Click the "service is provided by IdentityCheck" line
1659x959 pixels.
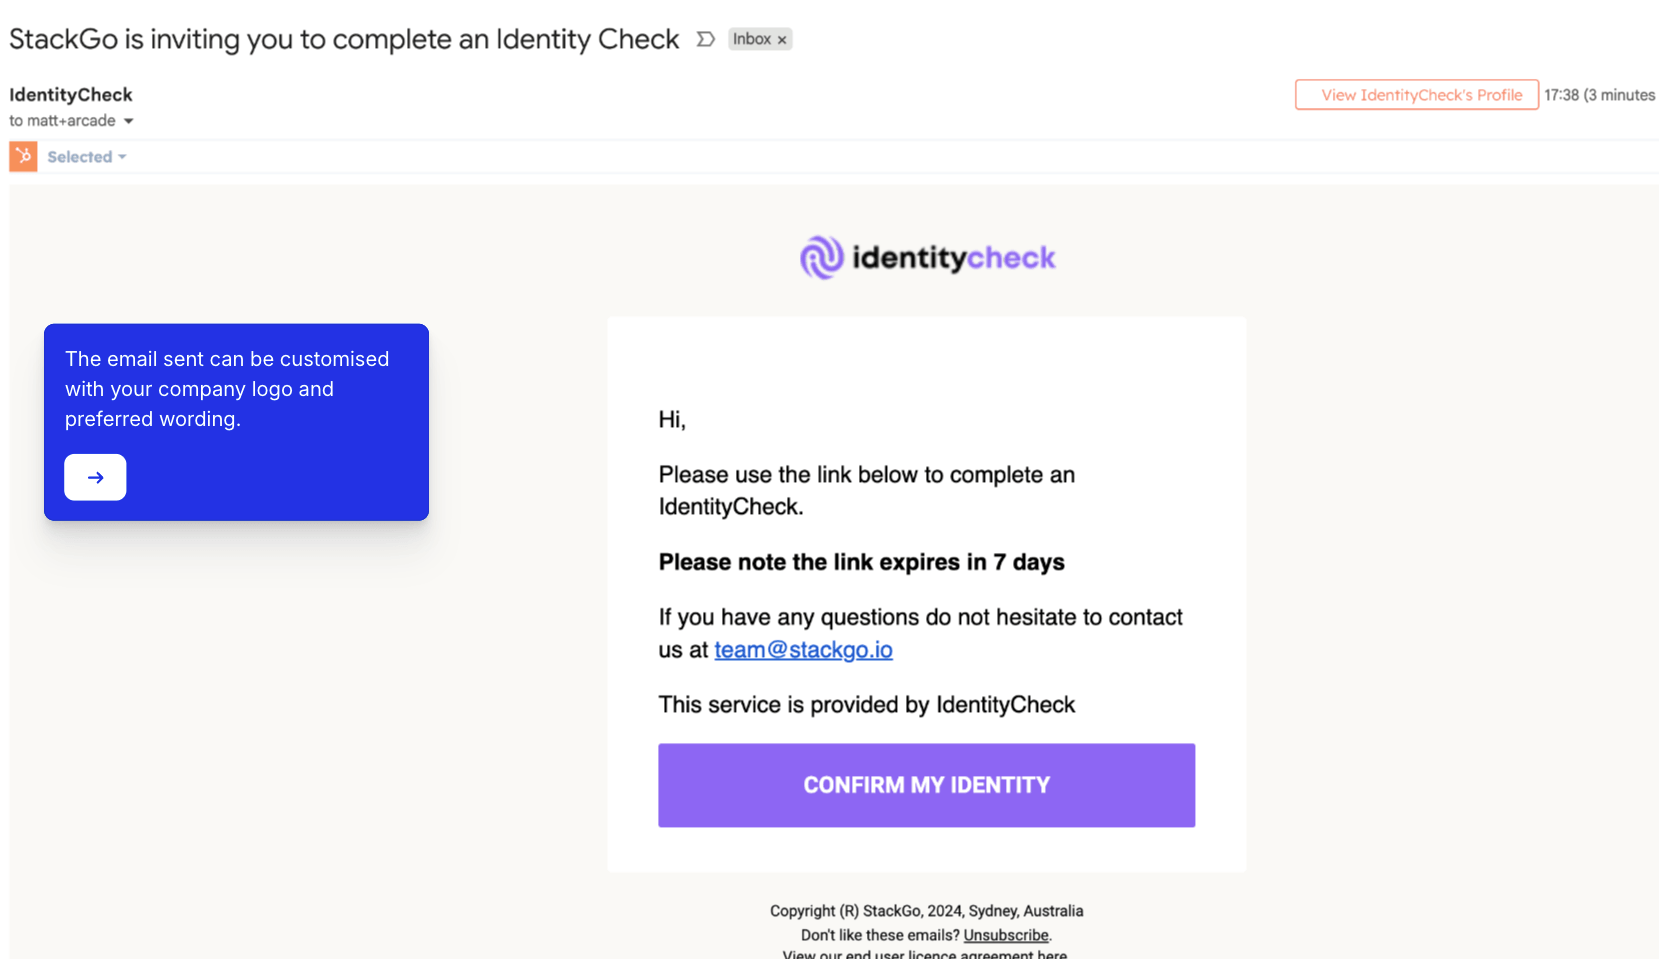866,705
